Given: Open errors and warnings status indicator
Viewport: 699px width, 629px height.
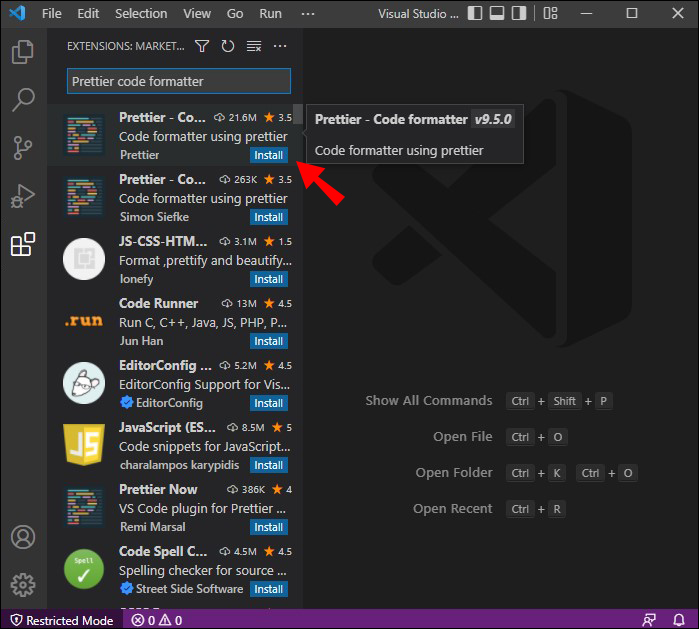Looking at the screenshot, I should [x=157, y=620].
